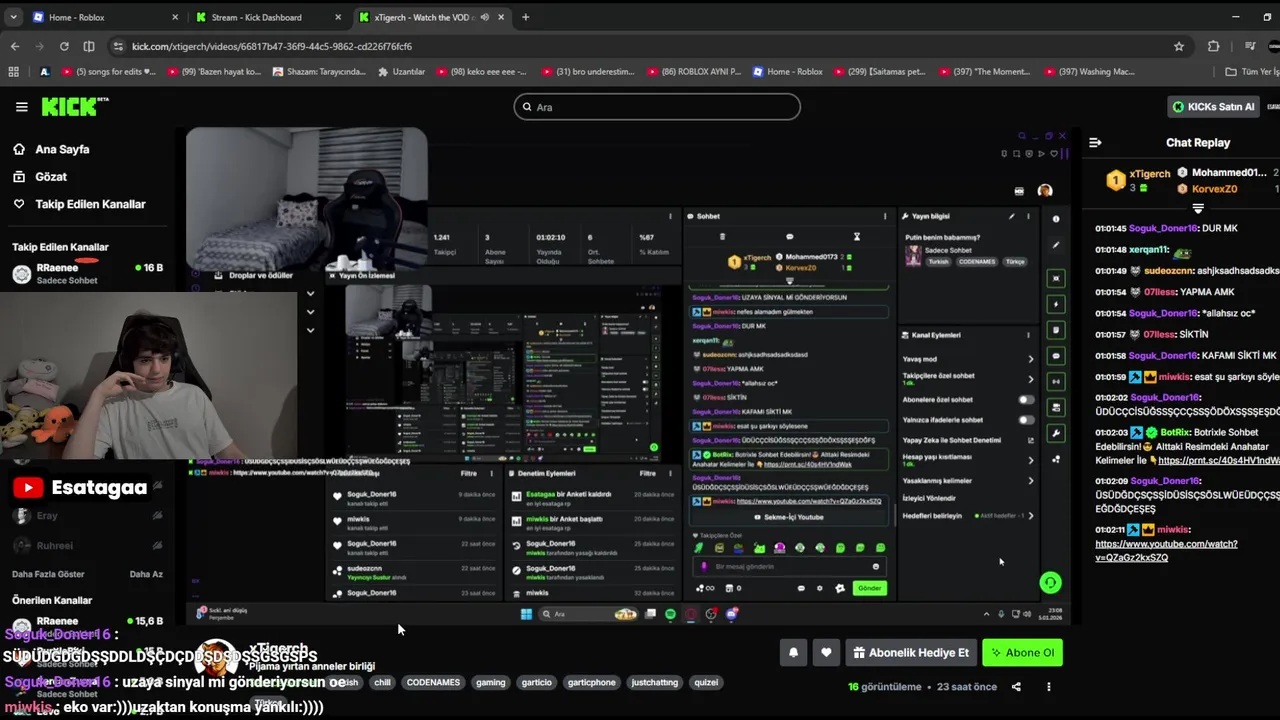
Task: Select the gaming tag
Action: pyautogui.click(x=490, y=683)
